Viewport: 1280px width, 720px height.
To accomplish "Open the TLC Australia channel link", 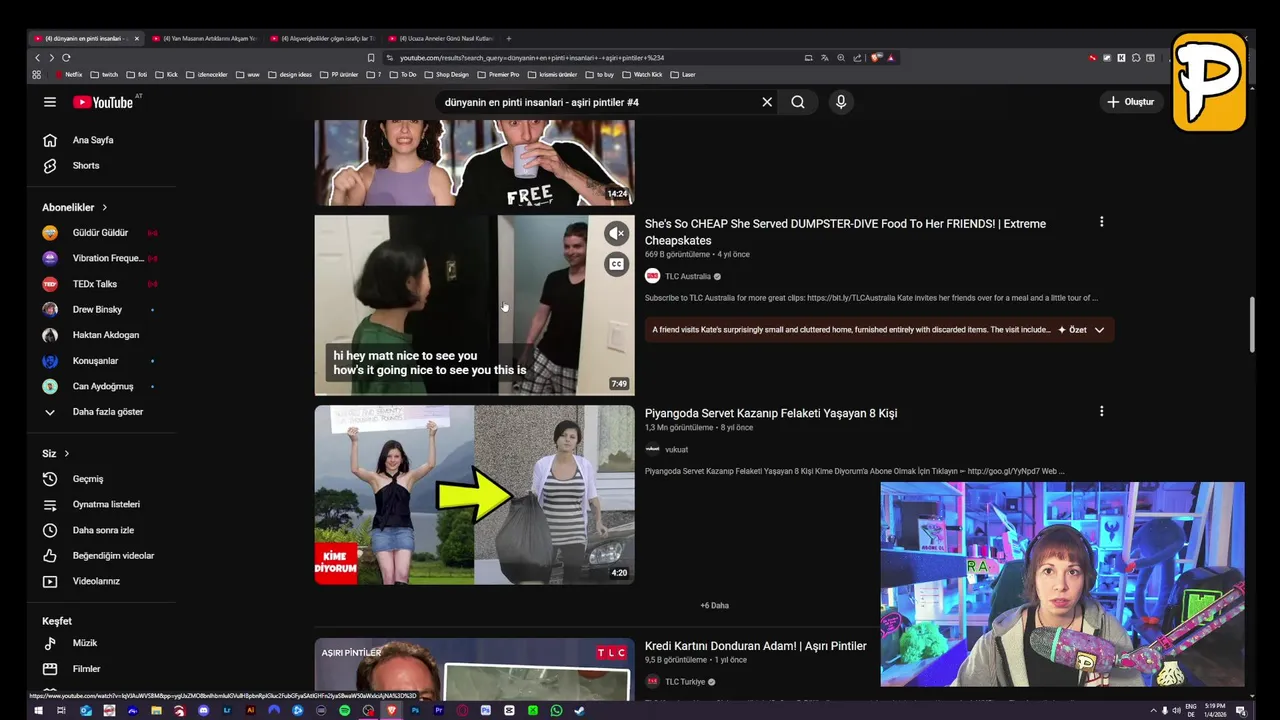I will pos(688,277).
